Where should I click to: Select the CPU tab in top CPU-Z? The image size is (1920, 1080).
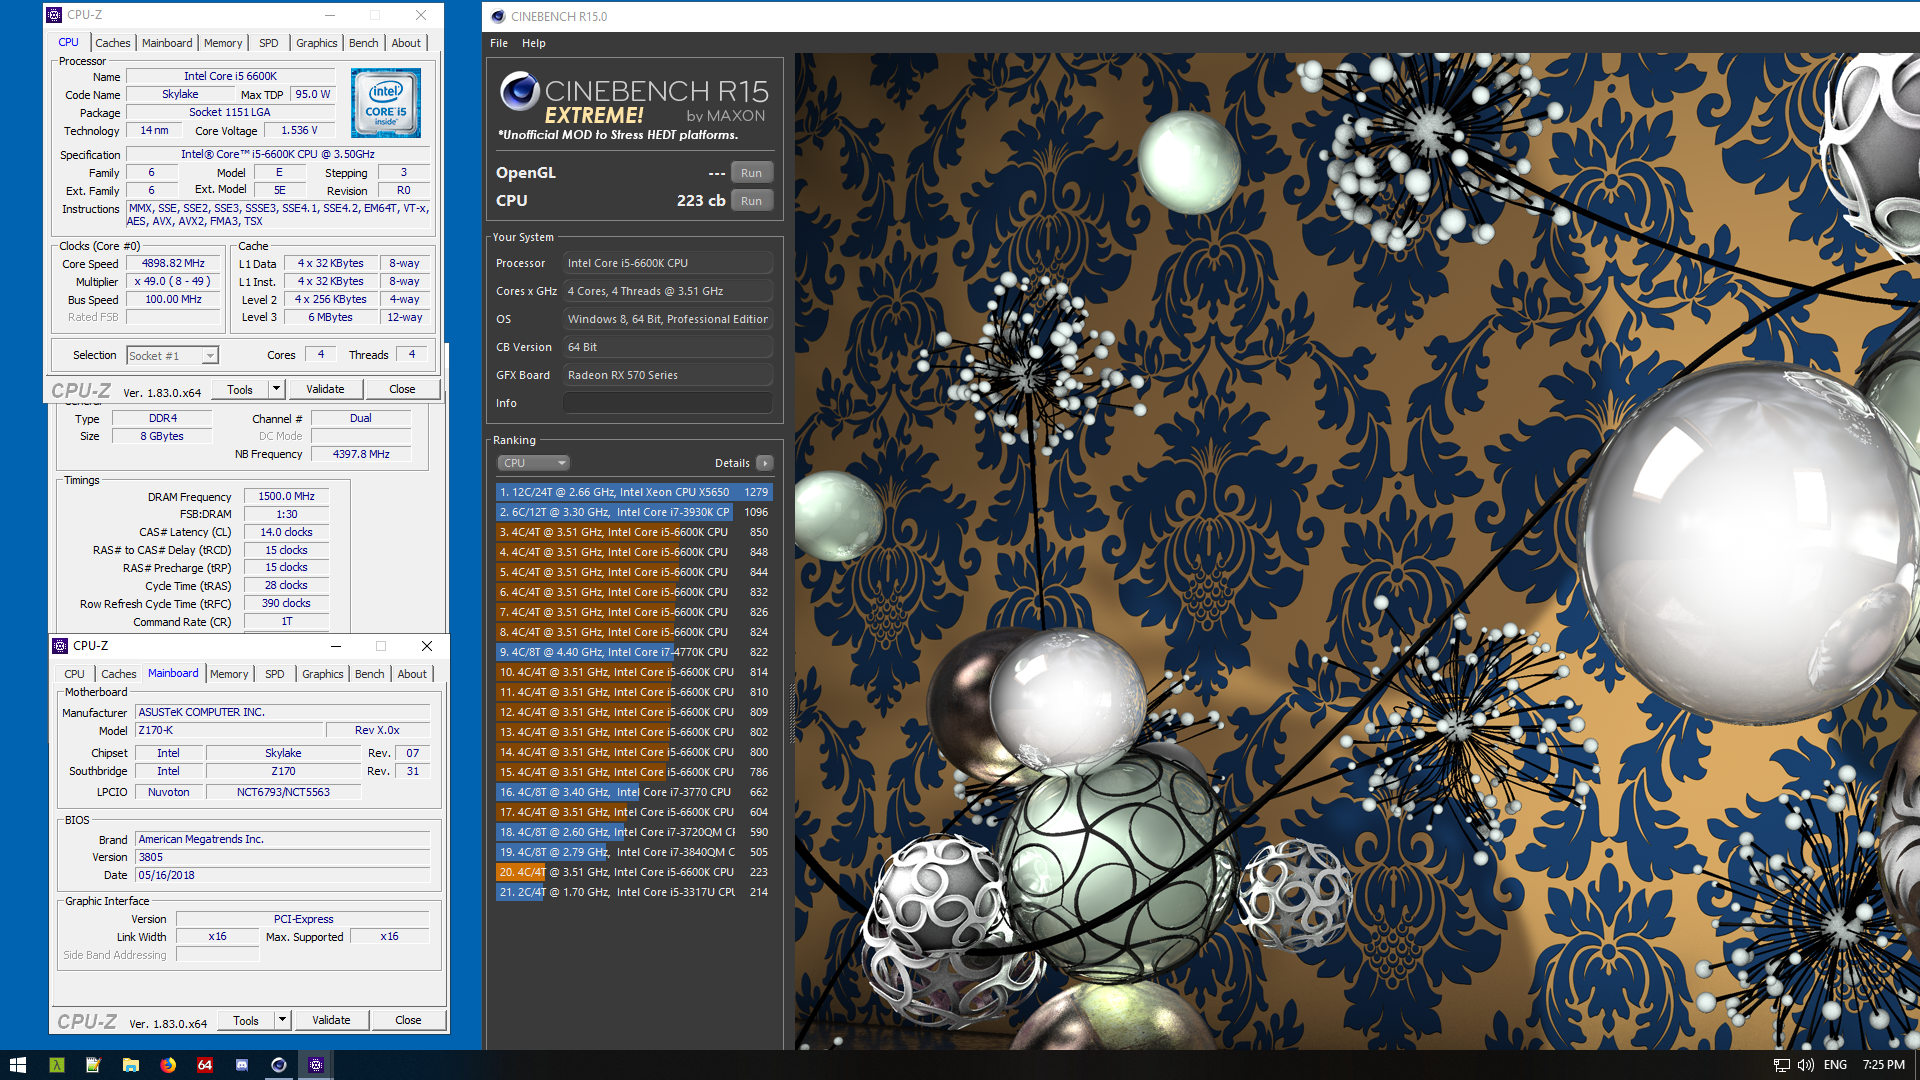click(68, 42)
